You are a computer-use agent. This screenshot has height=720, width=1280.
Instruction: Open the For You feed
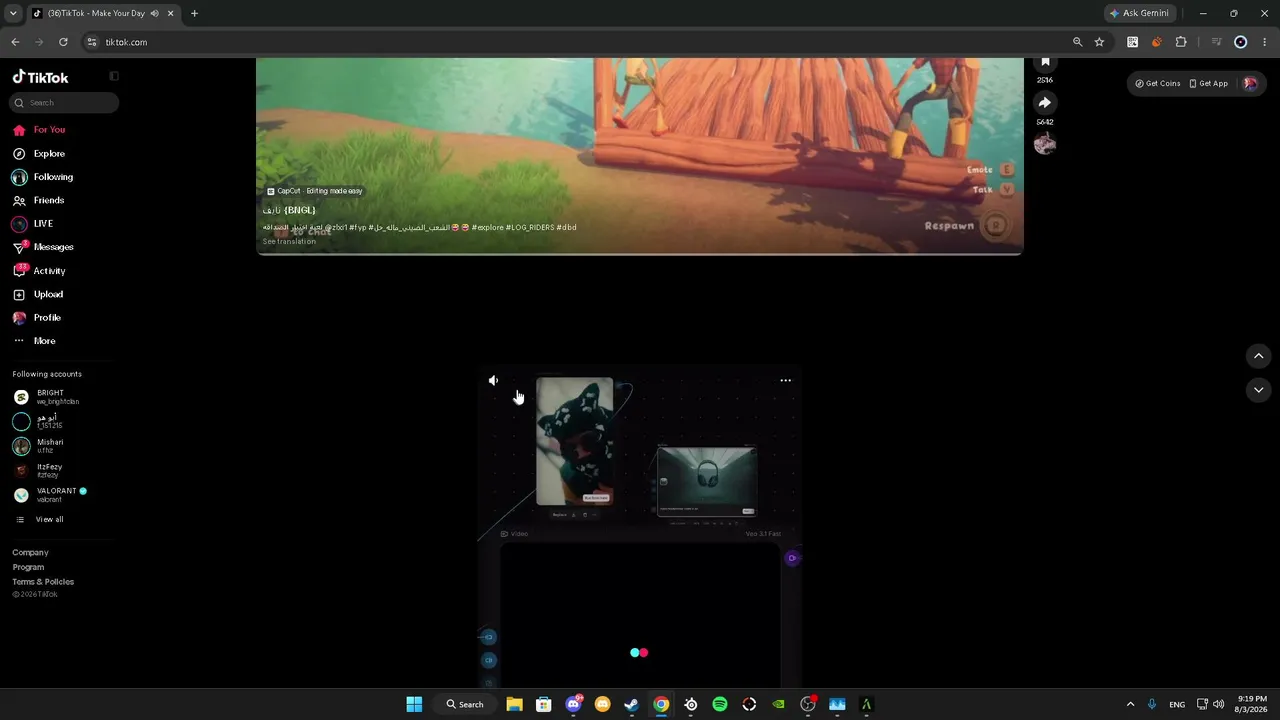pos(40,130)
